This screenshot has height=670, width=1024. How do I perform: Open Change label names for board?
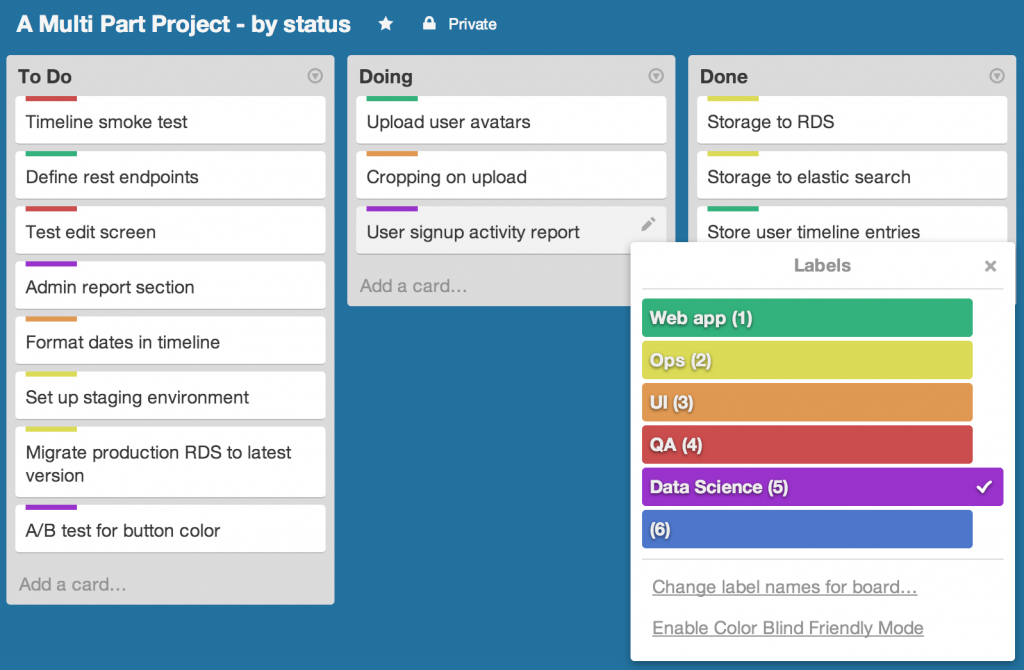pos(784,587)
